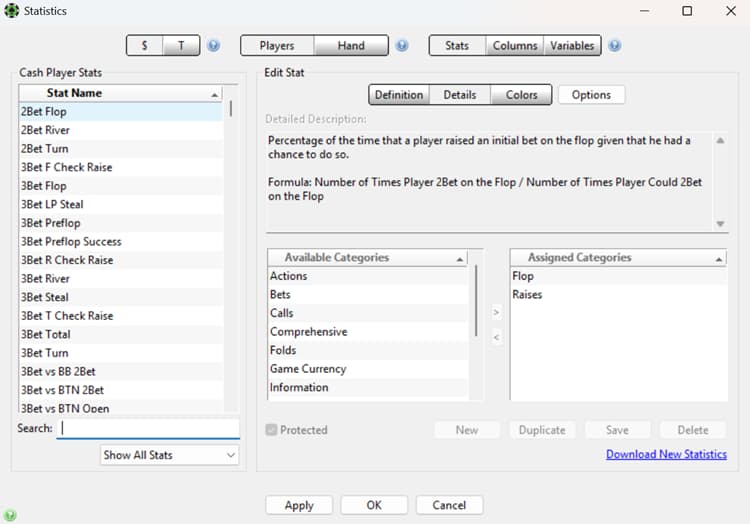This screenshot has height=524, width=750.
Task: Select 3Bet vs BTN 2Bet stat
Action: [x=121, y=390]
